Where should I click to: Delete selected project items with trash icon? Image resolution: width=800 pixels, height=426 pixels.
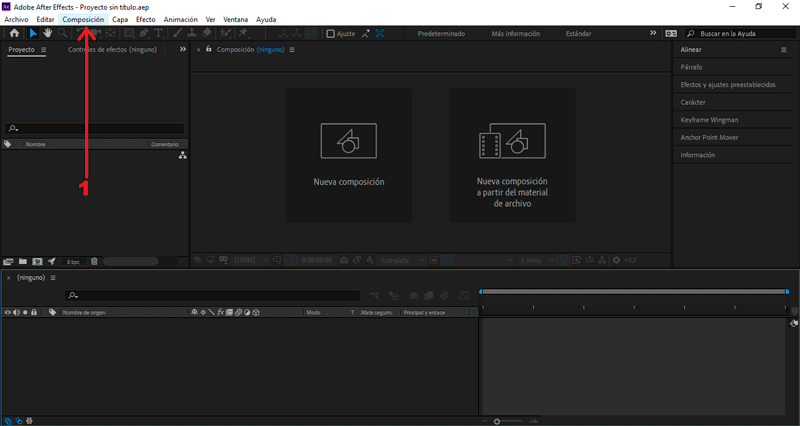[94, 261]
